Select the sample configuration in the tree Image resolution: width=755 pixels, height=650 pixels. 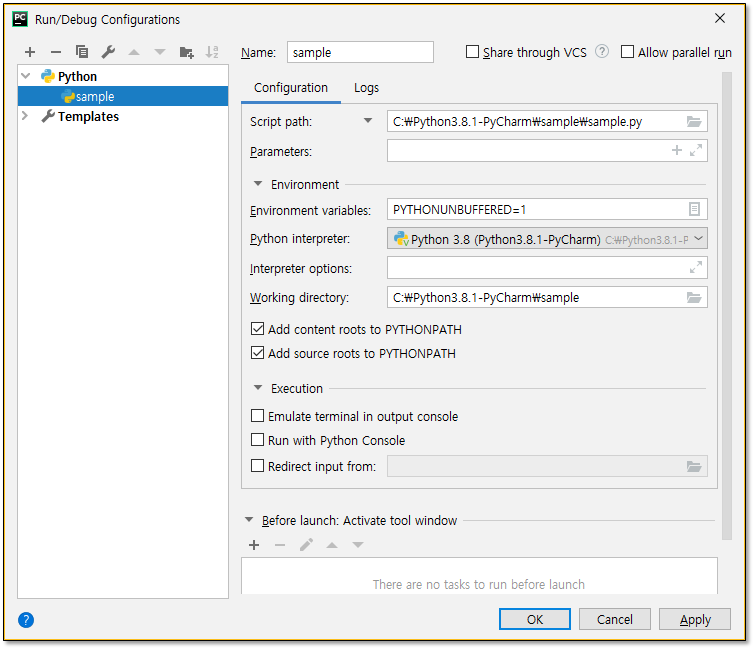point(123,96)
